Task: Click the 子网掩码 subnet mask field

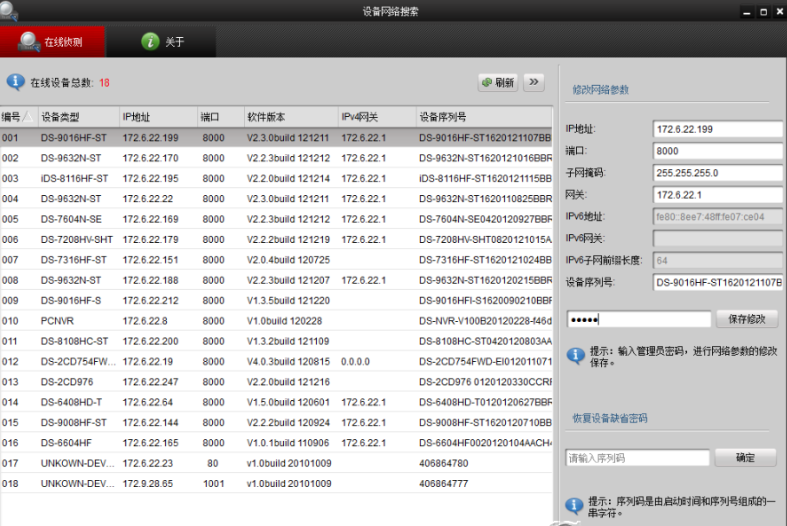Action: (x=716, y=173)
